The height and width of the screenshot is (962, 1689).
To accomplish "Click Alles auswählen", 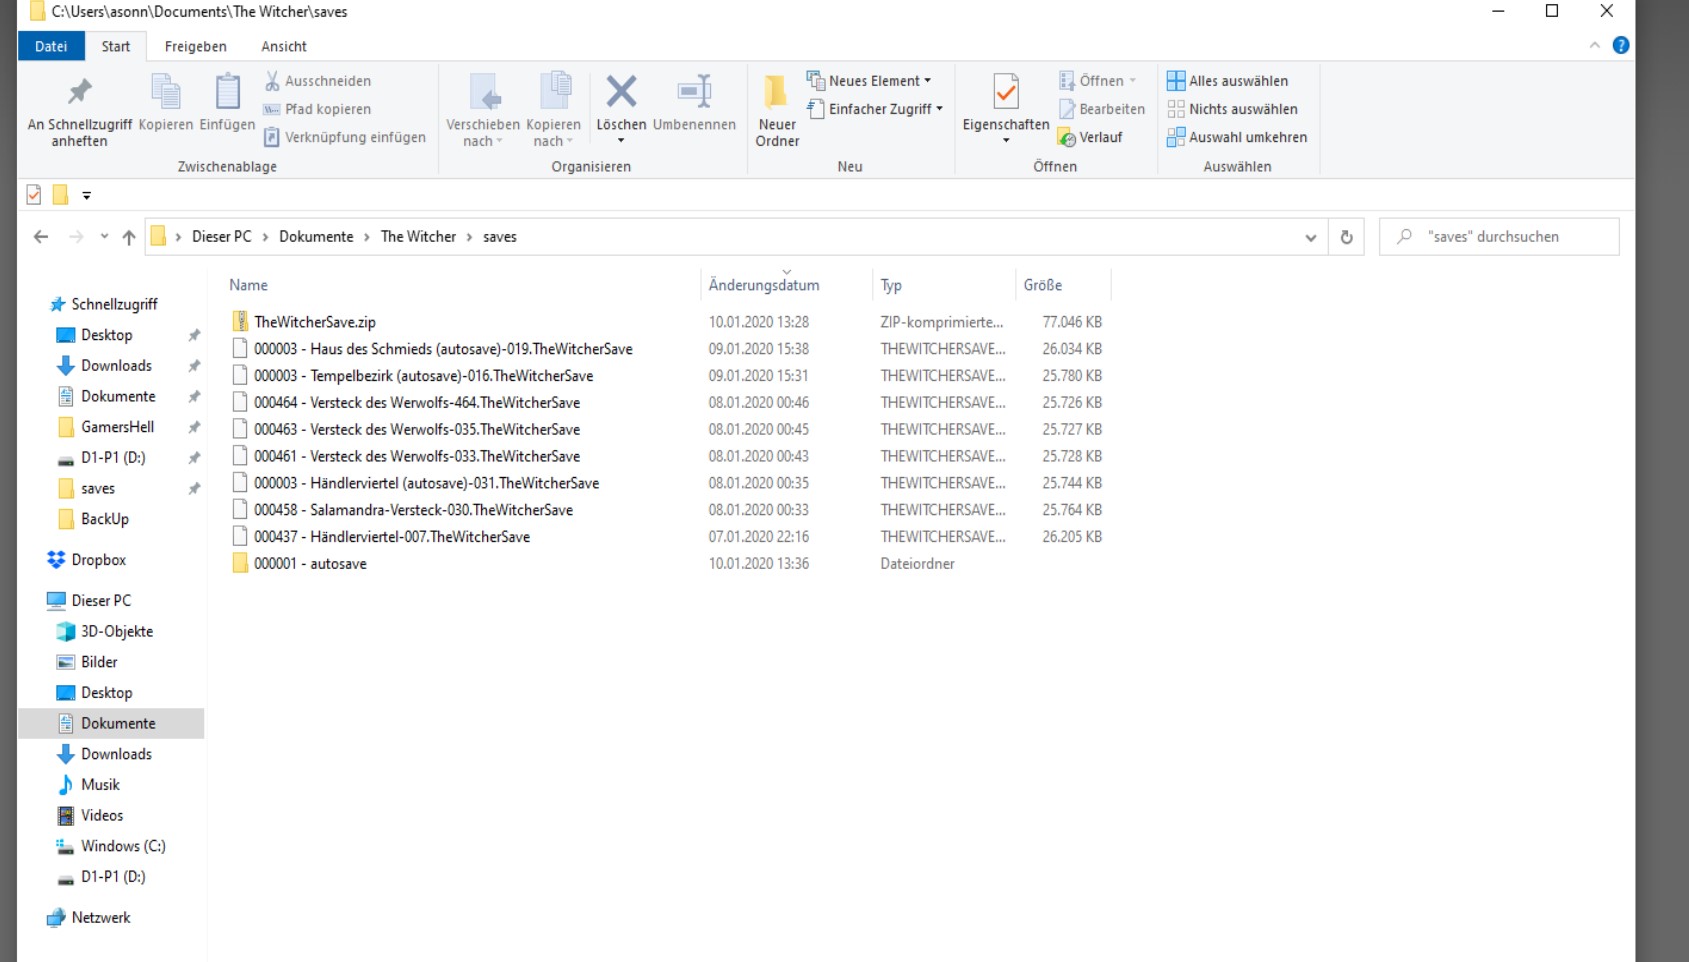I will point(1227,81).
